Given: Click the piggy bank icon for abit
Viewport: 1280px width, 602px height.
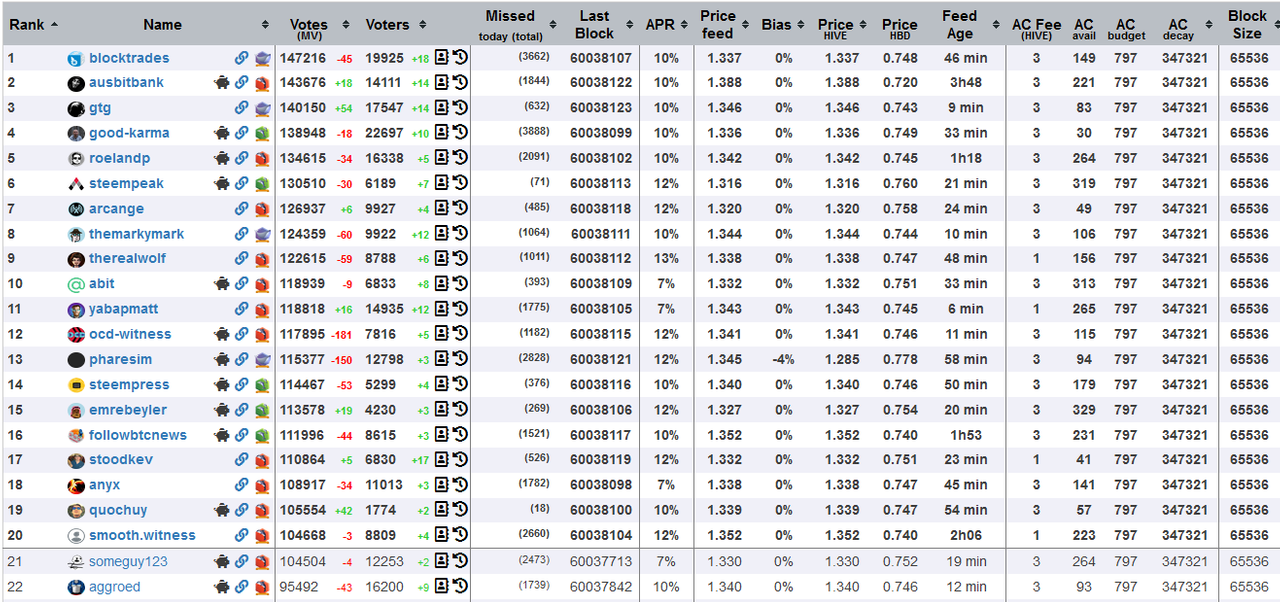Looking at the screenshot, I should point(222,284).
